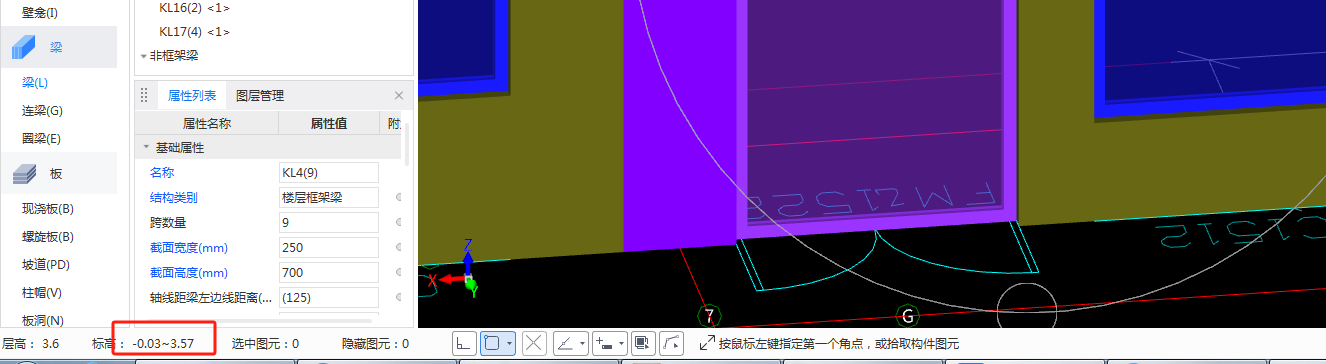Click the 截面宽度(mm) property label
This screenshot has width=1326, height=364.
189,248
